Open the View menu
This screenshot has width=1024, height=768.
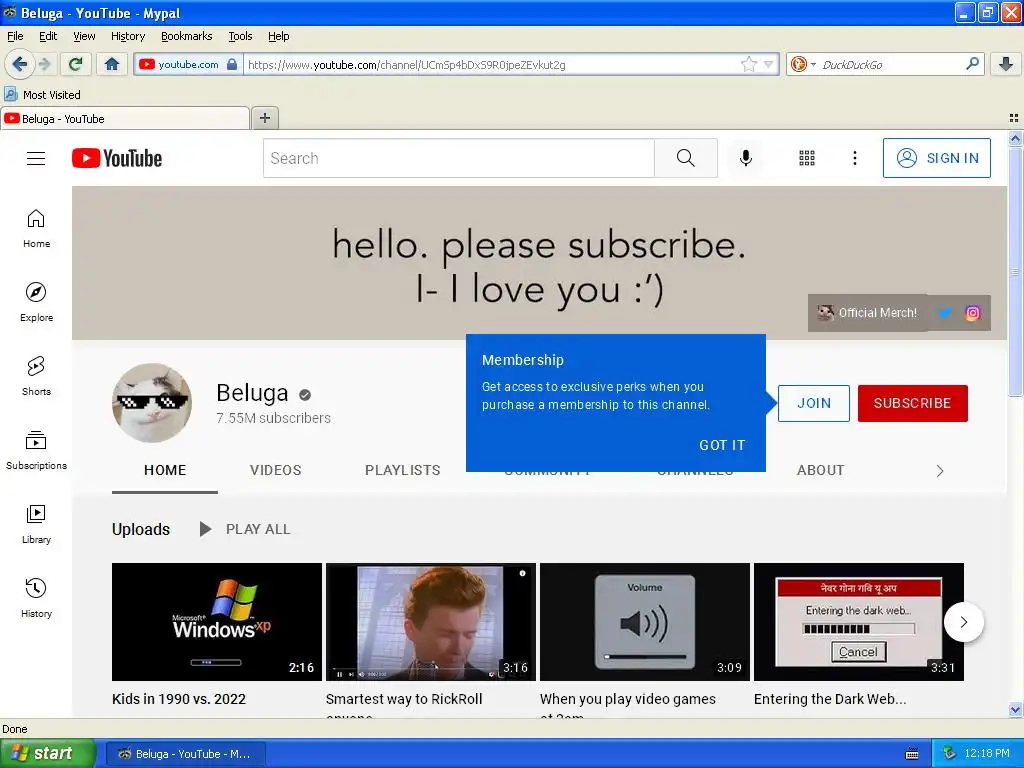84,36
